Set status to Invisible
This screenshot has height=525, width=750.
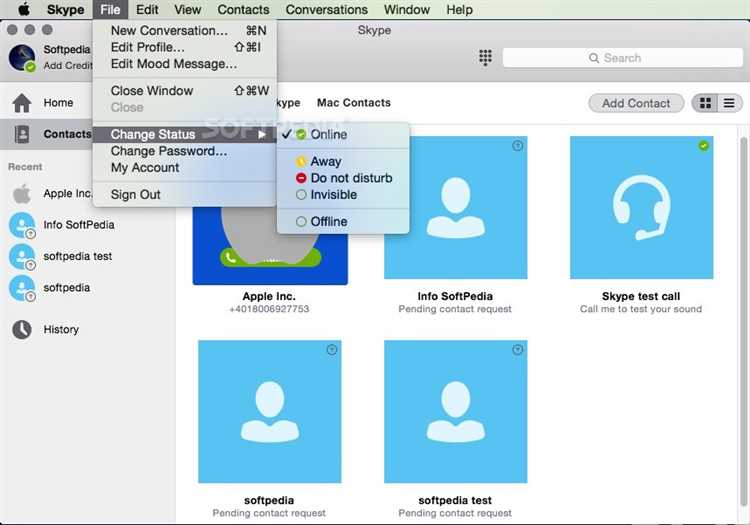click(x=333, y=195)
